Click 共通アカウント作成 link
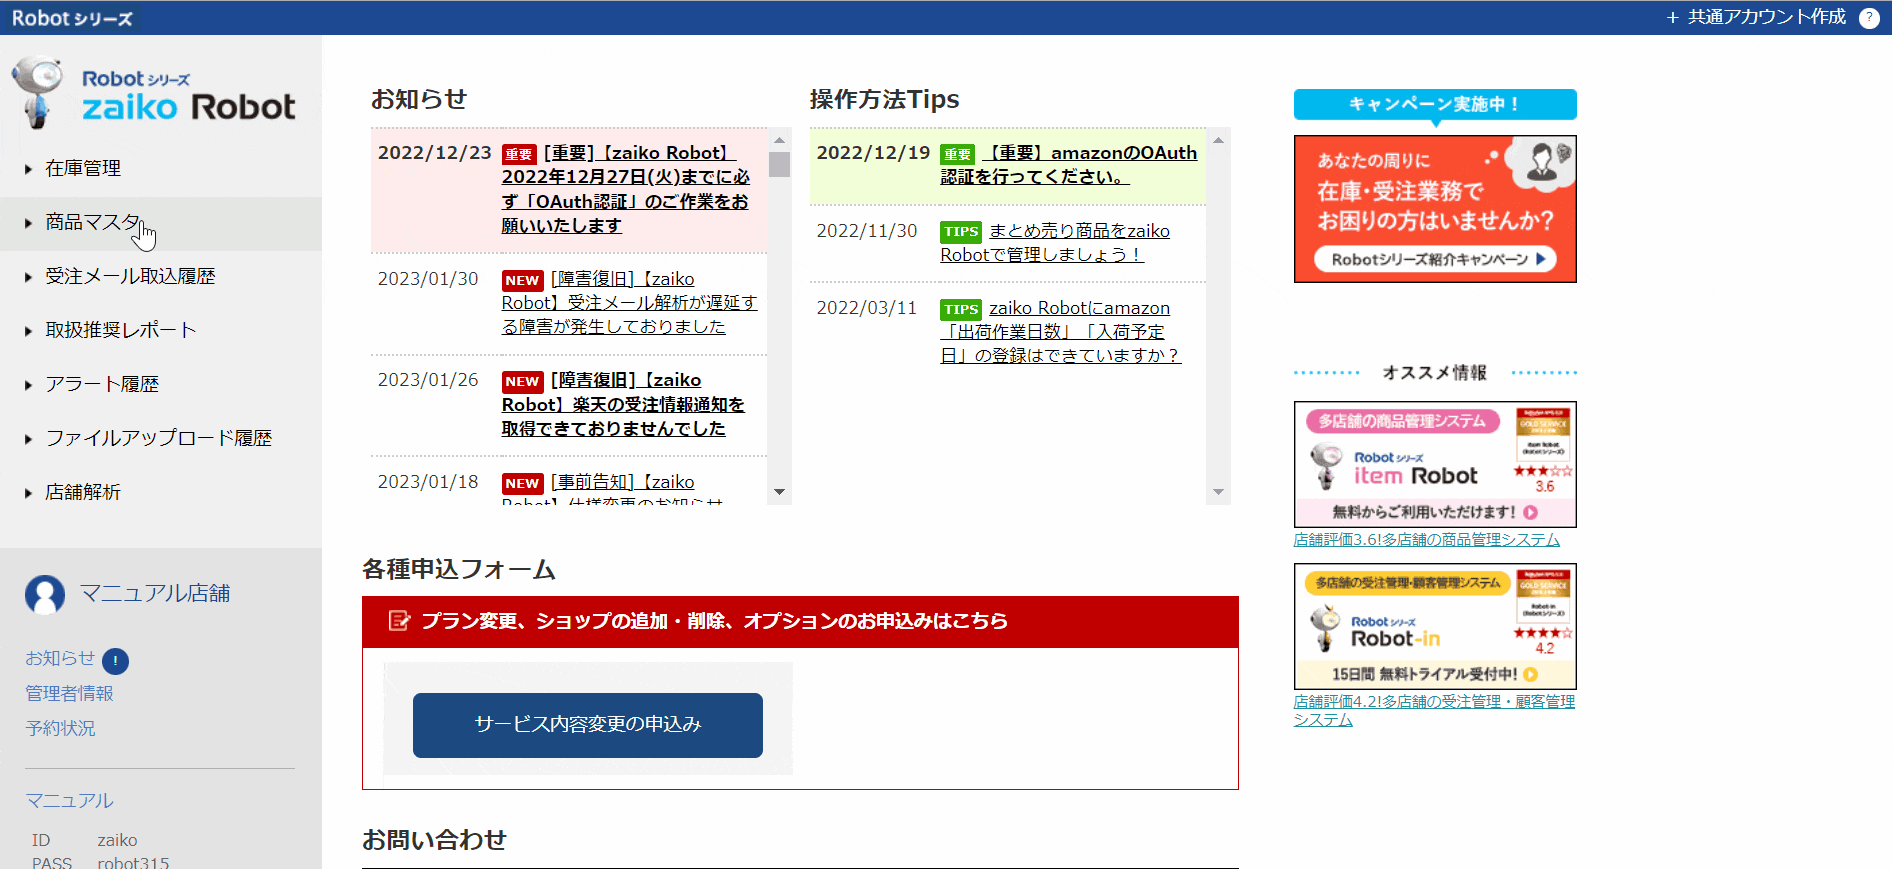The width and height of the screenshot is (1892, 869). coord(1756,18)
